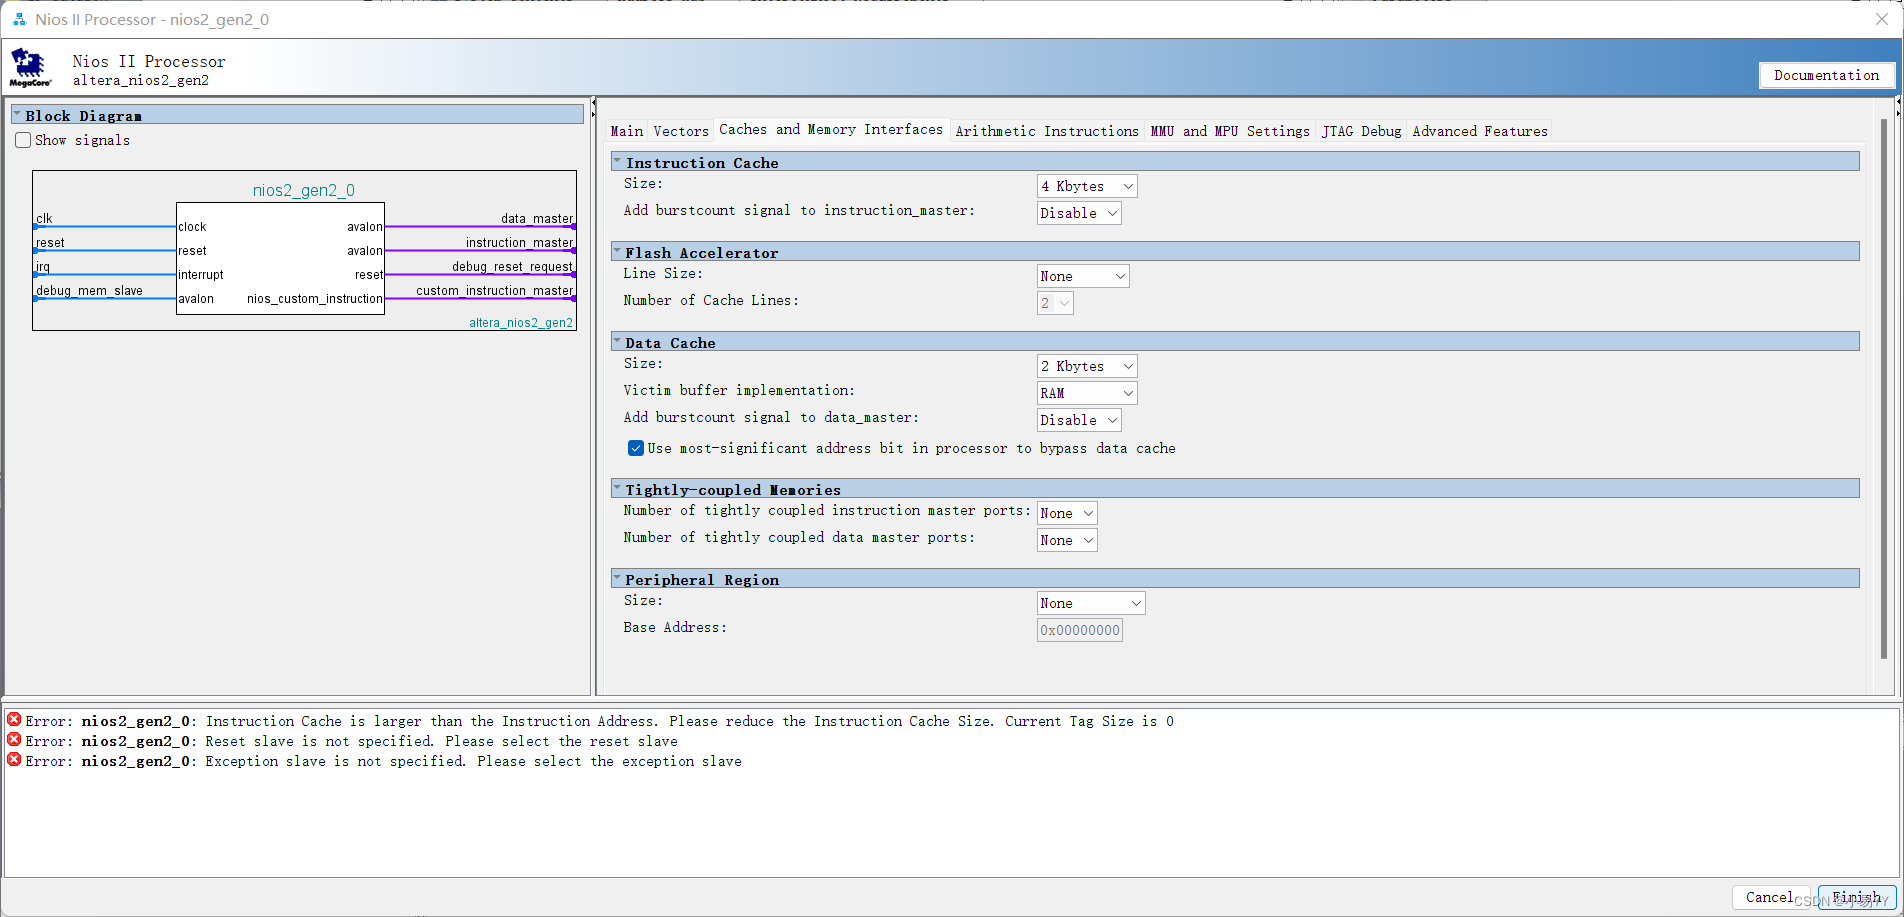Switch to the Vectors tab
This screenshot has height=917, width=1904.
coord(681,131)
